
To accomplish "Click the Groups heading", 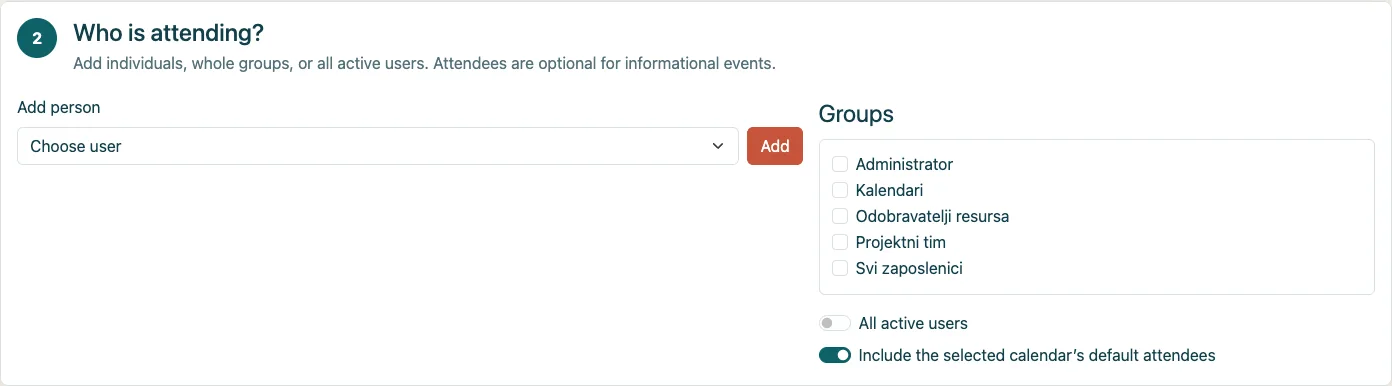I will [856, 114].
